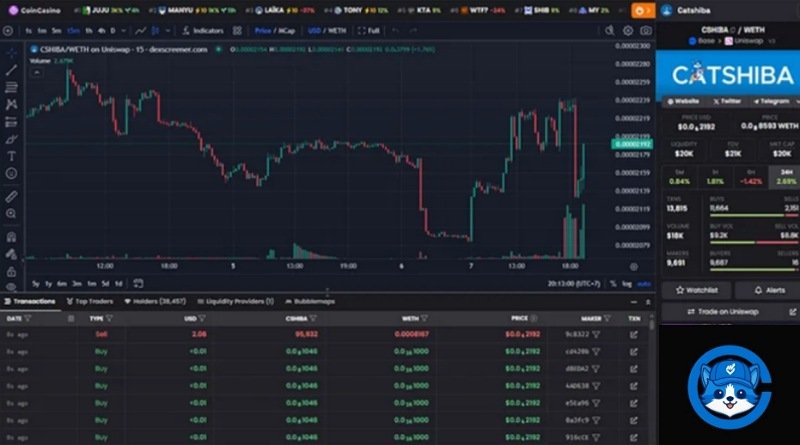Image resolution: width=800 pixels, height=445 pixels.
Task: Select the crosshair cursor tool
Action: tap(11, 53)
